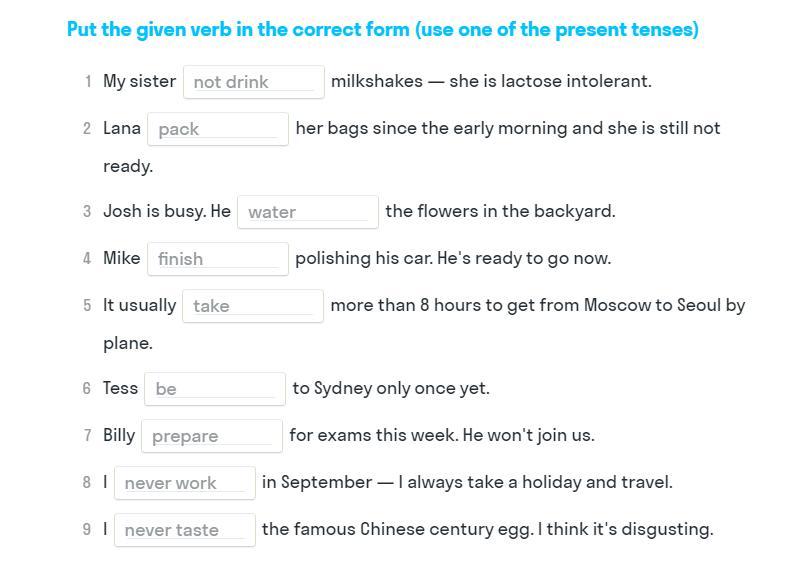Click the blue exercise instruction heading
The width and height of the screenshot is (811, 568).
coord(382,30)
